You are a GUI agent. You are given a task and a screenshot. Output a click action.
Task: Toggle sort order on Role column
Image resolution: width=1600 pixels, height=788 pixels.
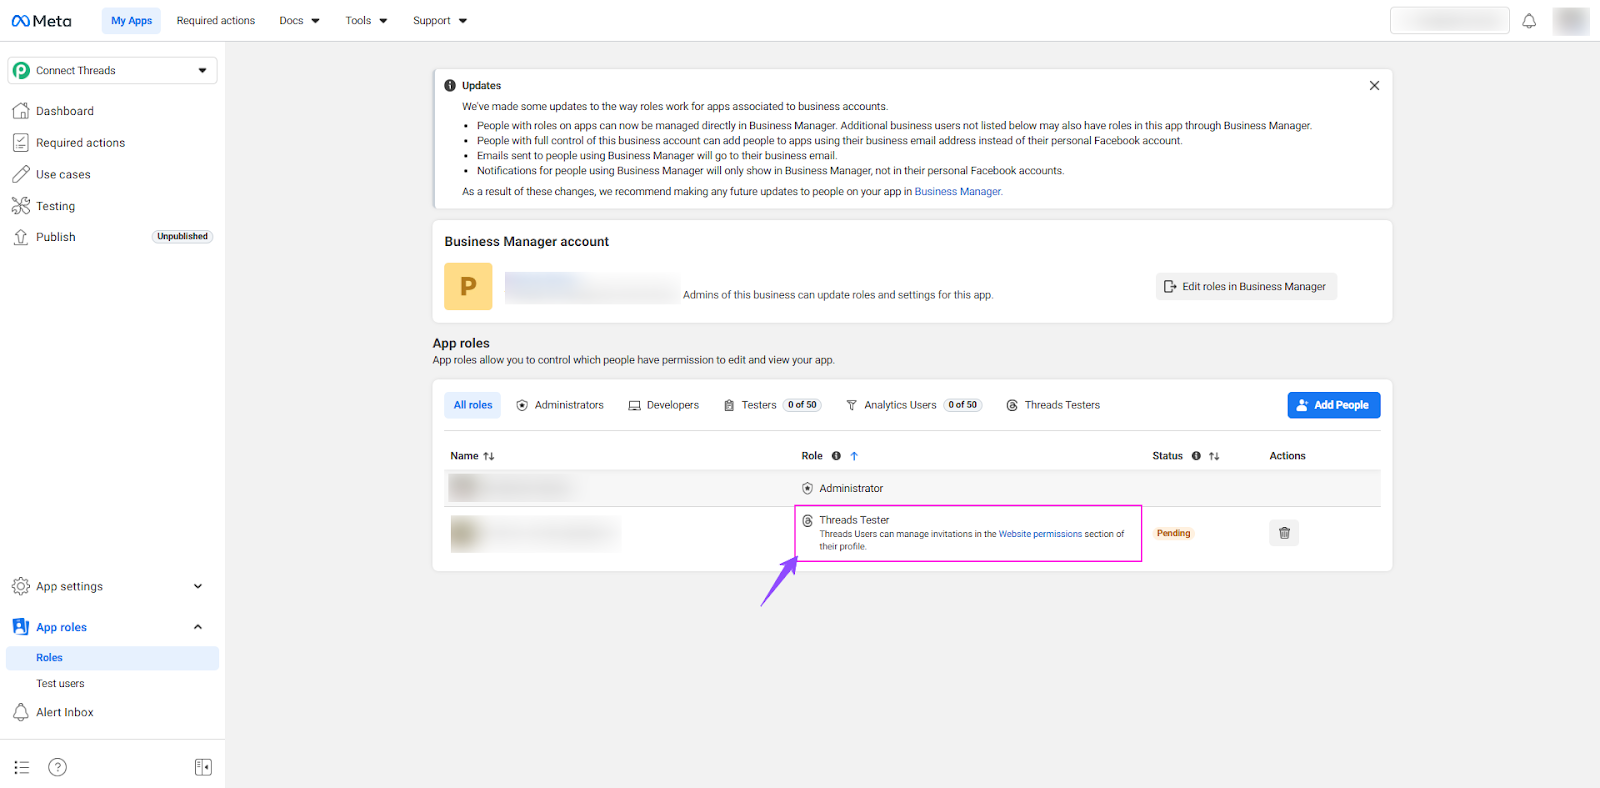[854, 456]
